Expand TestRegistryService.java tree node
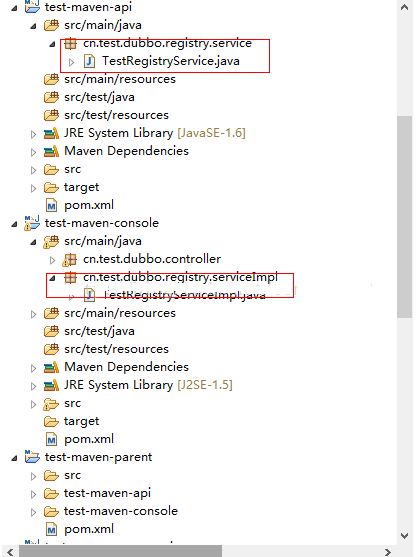 (x=71, y=62)
